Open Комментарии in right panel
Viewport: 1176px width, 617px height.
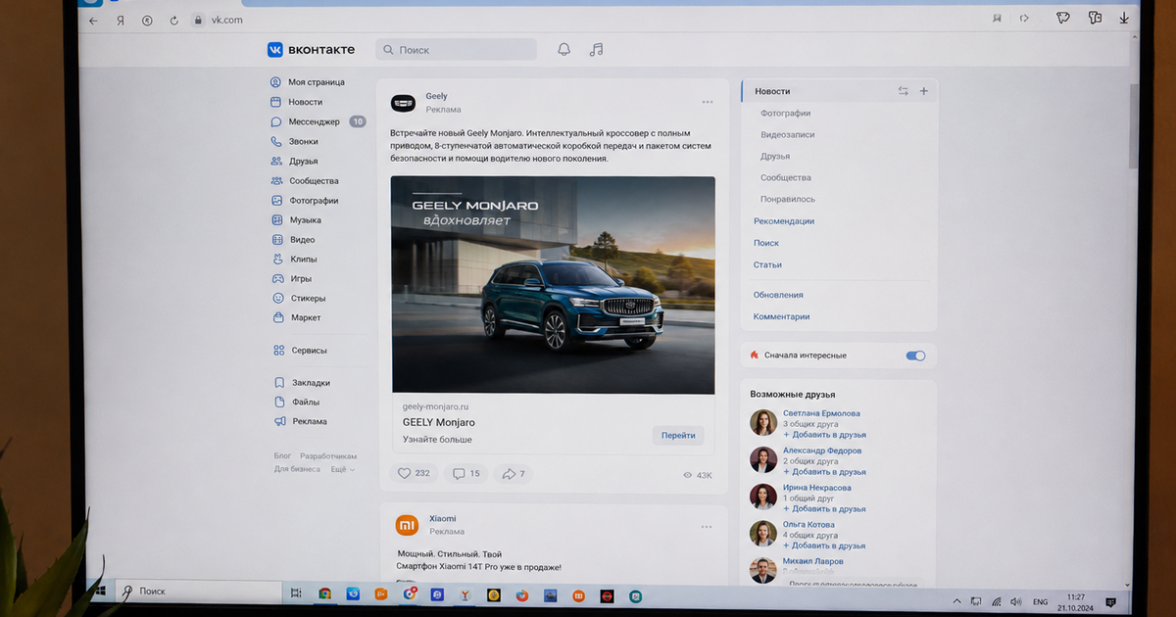click(x=781, y=316)
